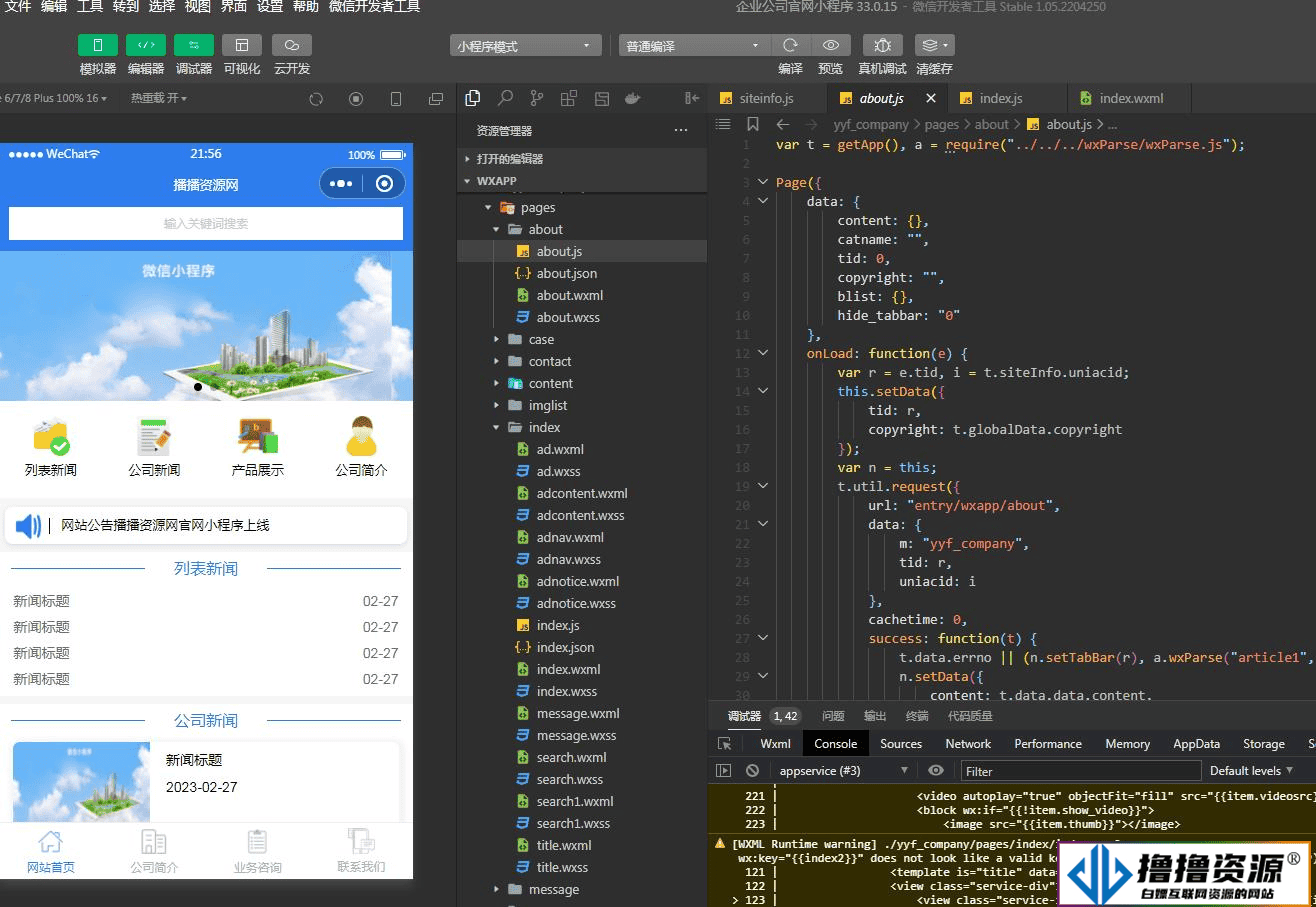The image size is (1316, 907).
Task: Open the explorer files icon
Action: (474, 98)
